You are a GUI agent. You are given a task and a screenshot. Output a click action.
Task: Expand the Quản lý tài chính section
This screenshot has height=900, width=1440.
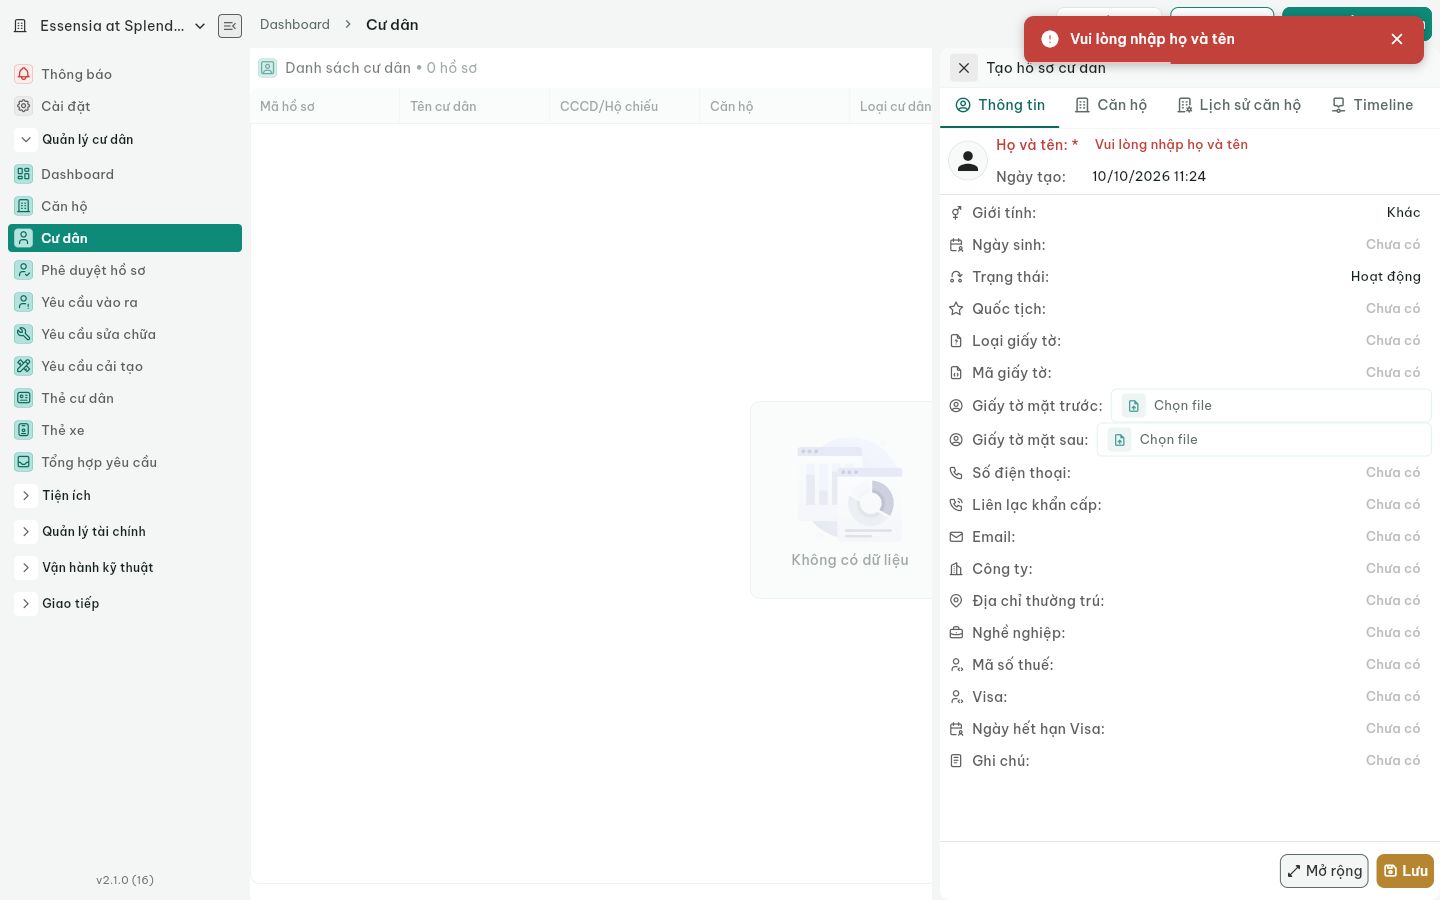tap(26, 531)
